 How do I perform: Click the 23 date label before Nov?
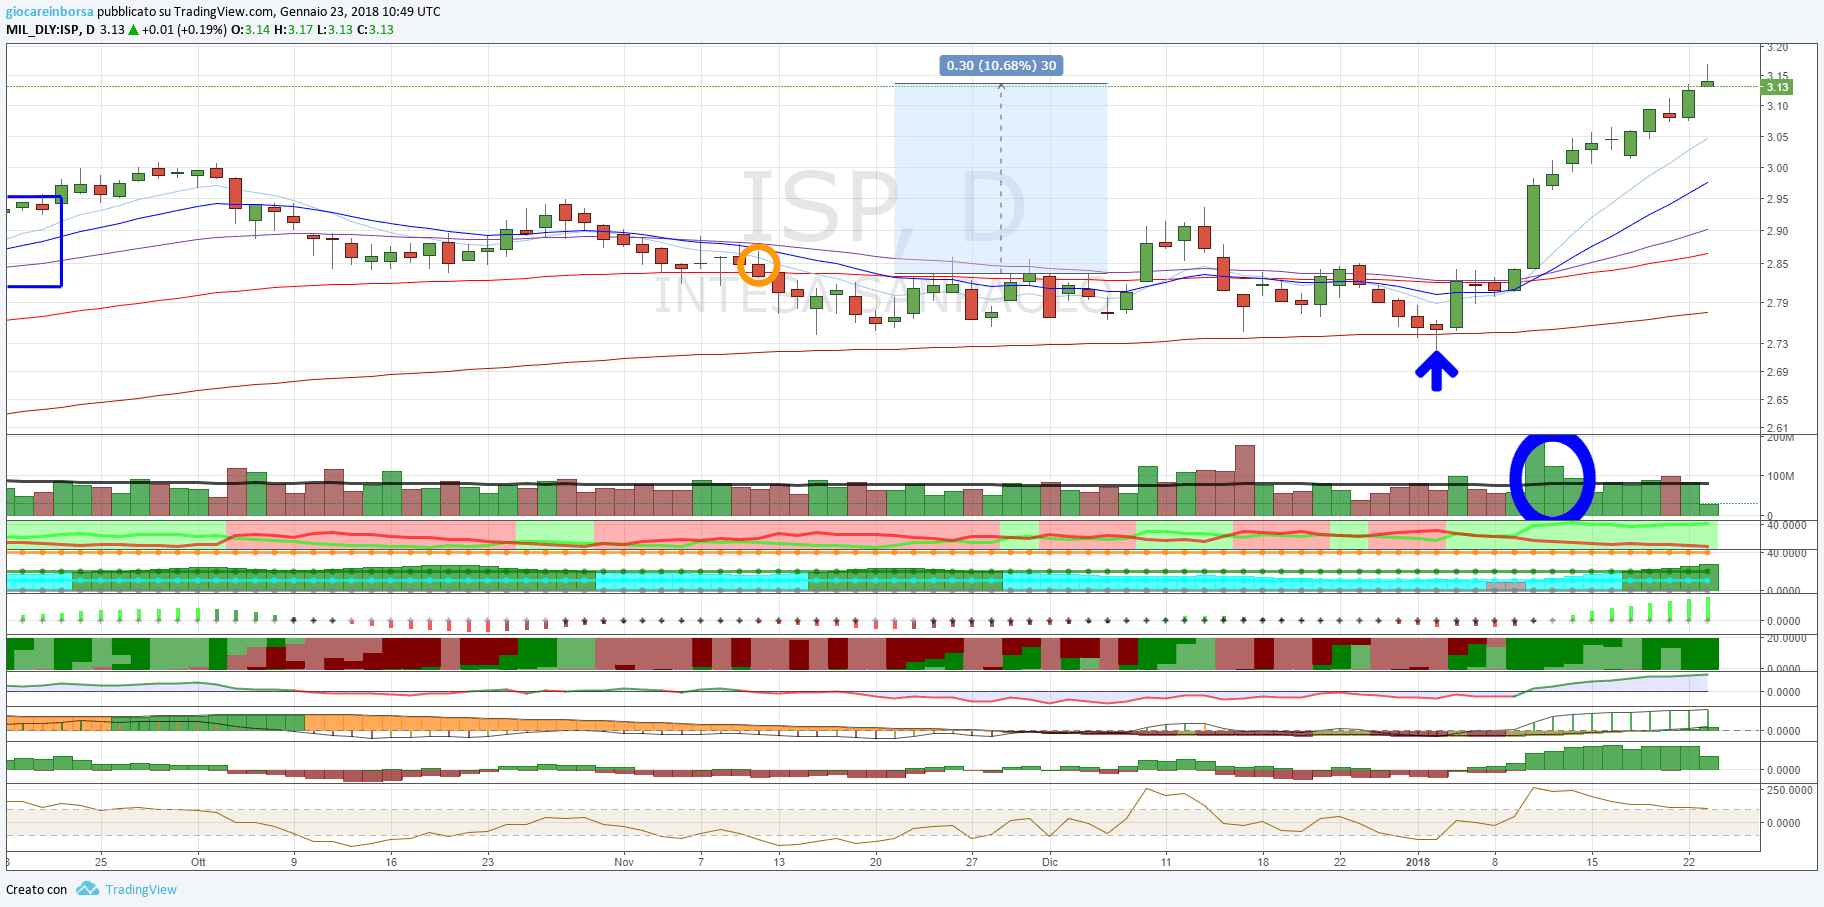point(488,862)
